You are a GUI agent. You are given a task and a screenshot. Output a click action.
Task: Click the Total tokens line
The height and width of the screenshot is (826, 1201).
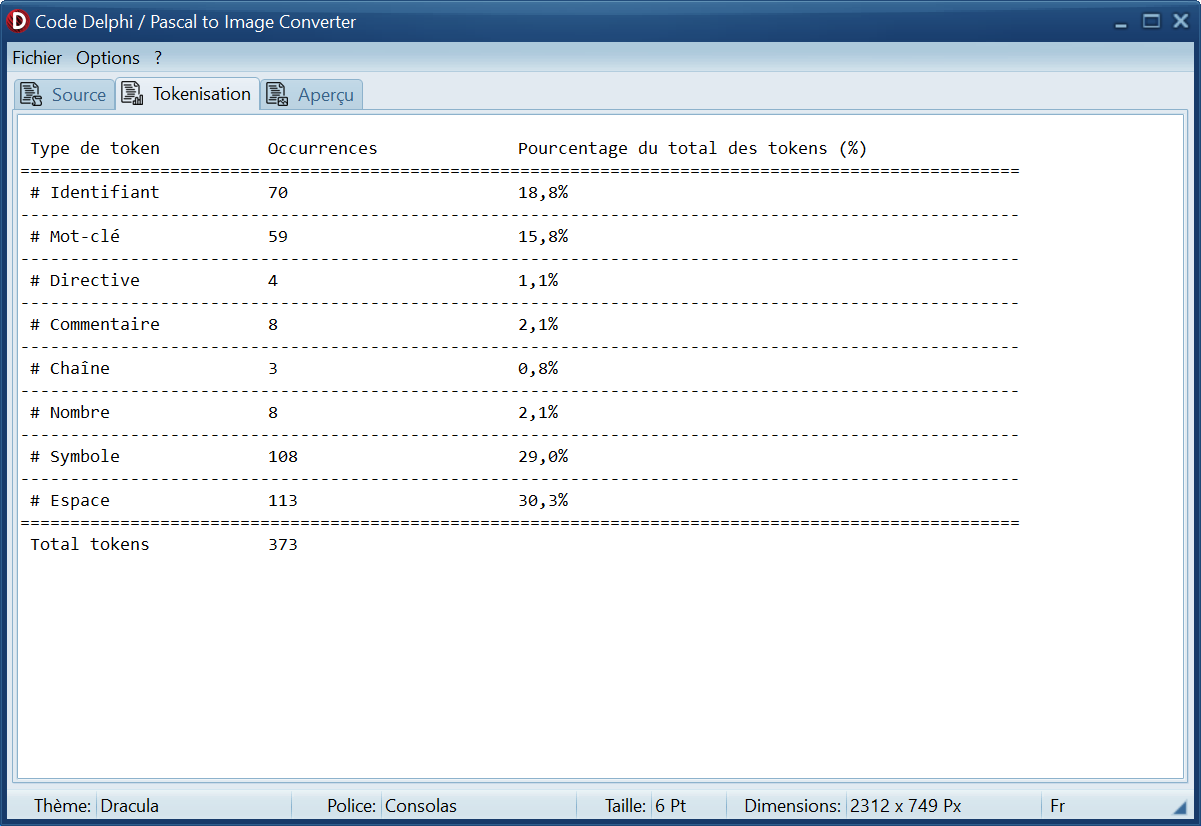click(x=90, y=545)
